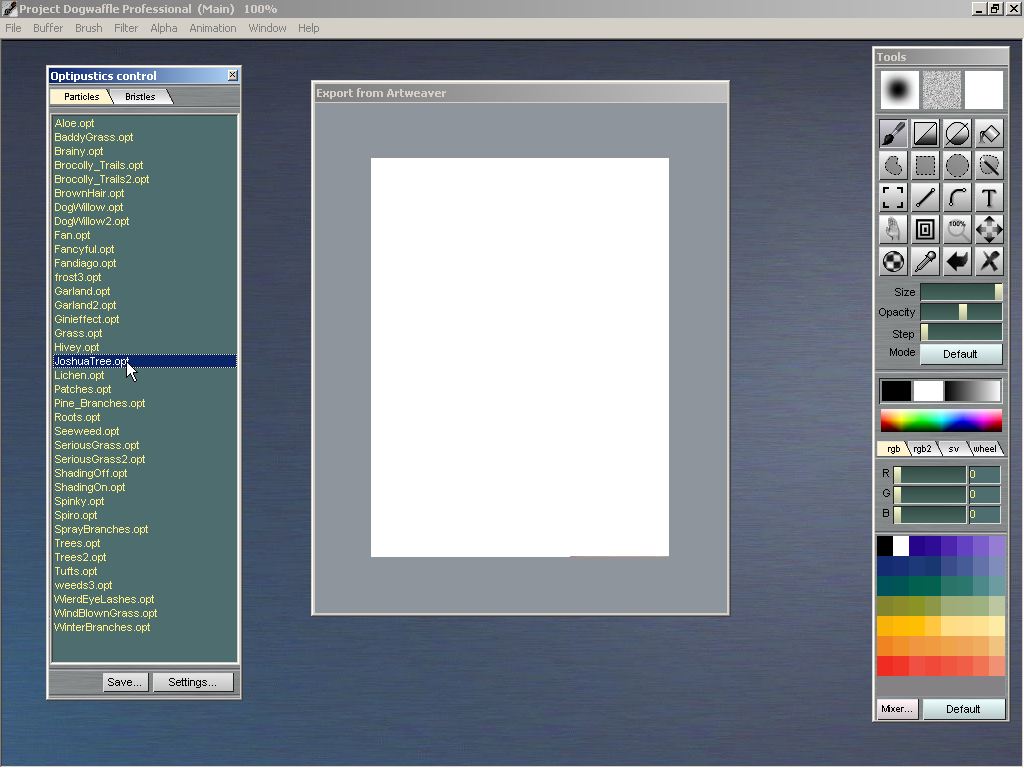The height and width of the screenshot is (768, 1024).
Task: Switch to the Bristles tab
Action: [140, 97]
